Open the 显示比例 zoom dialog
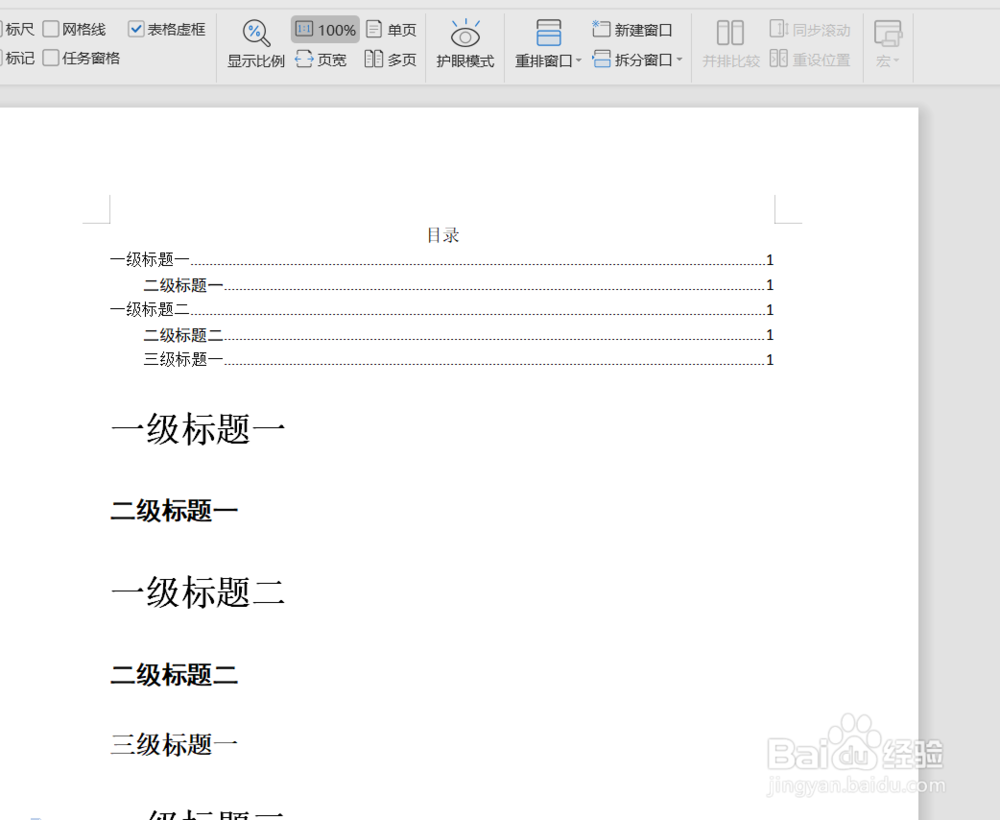 (256, 44)
